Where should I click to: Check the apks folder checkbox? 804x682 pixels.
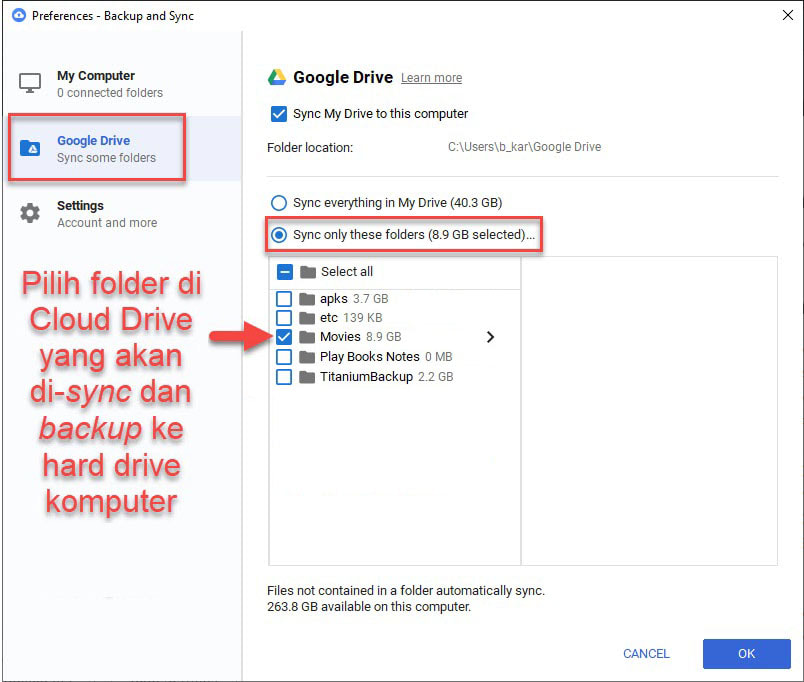(284, 299)
